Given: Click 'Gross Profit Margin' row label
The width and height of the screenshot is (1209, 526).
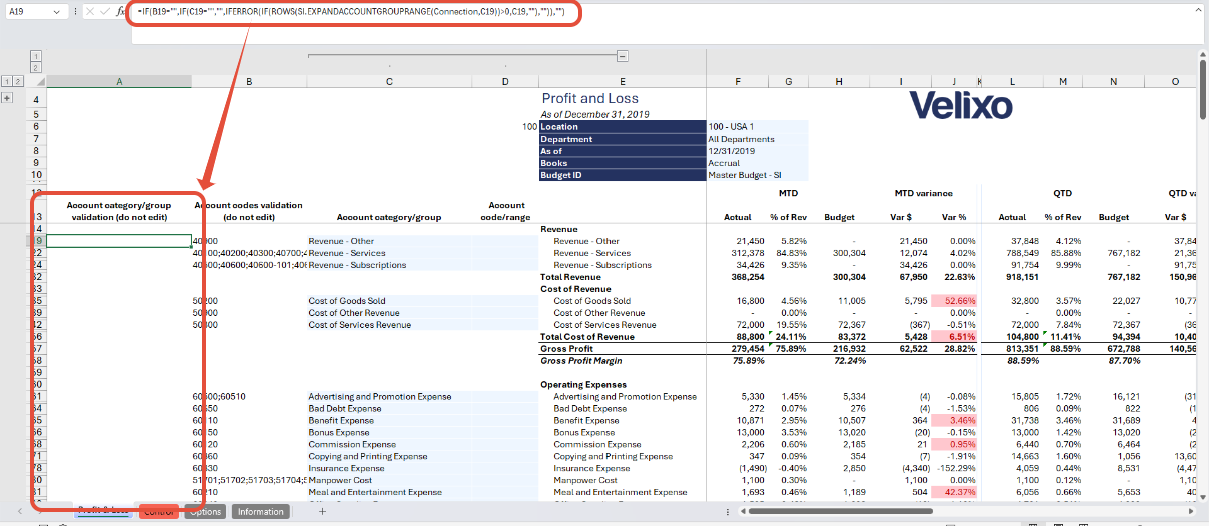Looking at the screenshot, I should (580, 360).
